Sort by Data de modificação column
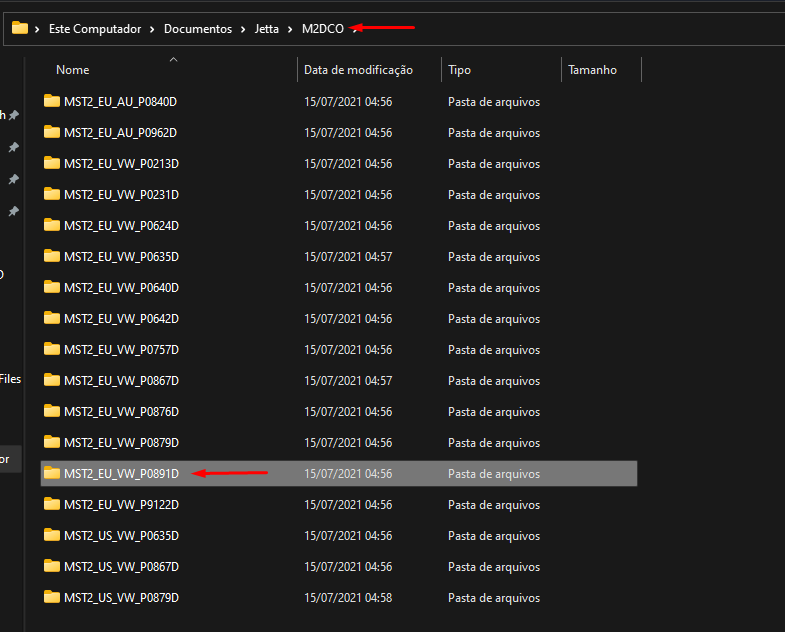The image size is (785, 632). point(358,70)
